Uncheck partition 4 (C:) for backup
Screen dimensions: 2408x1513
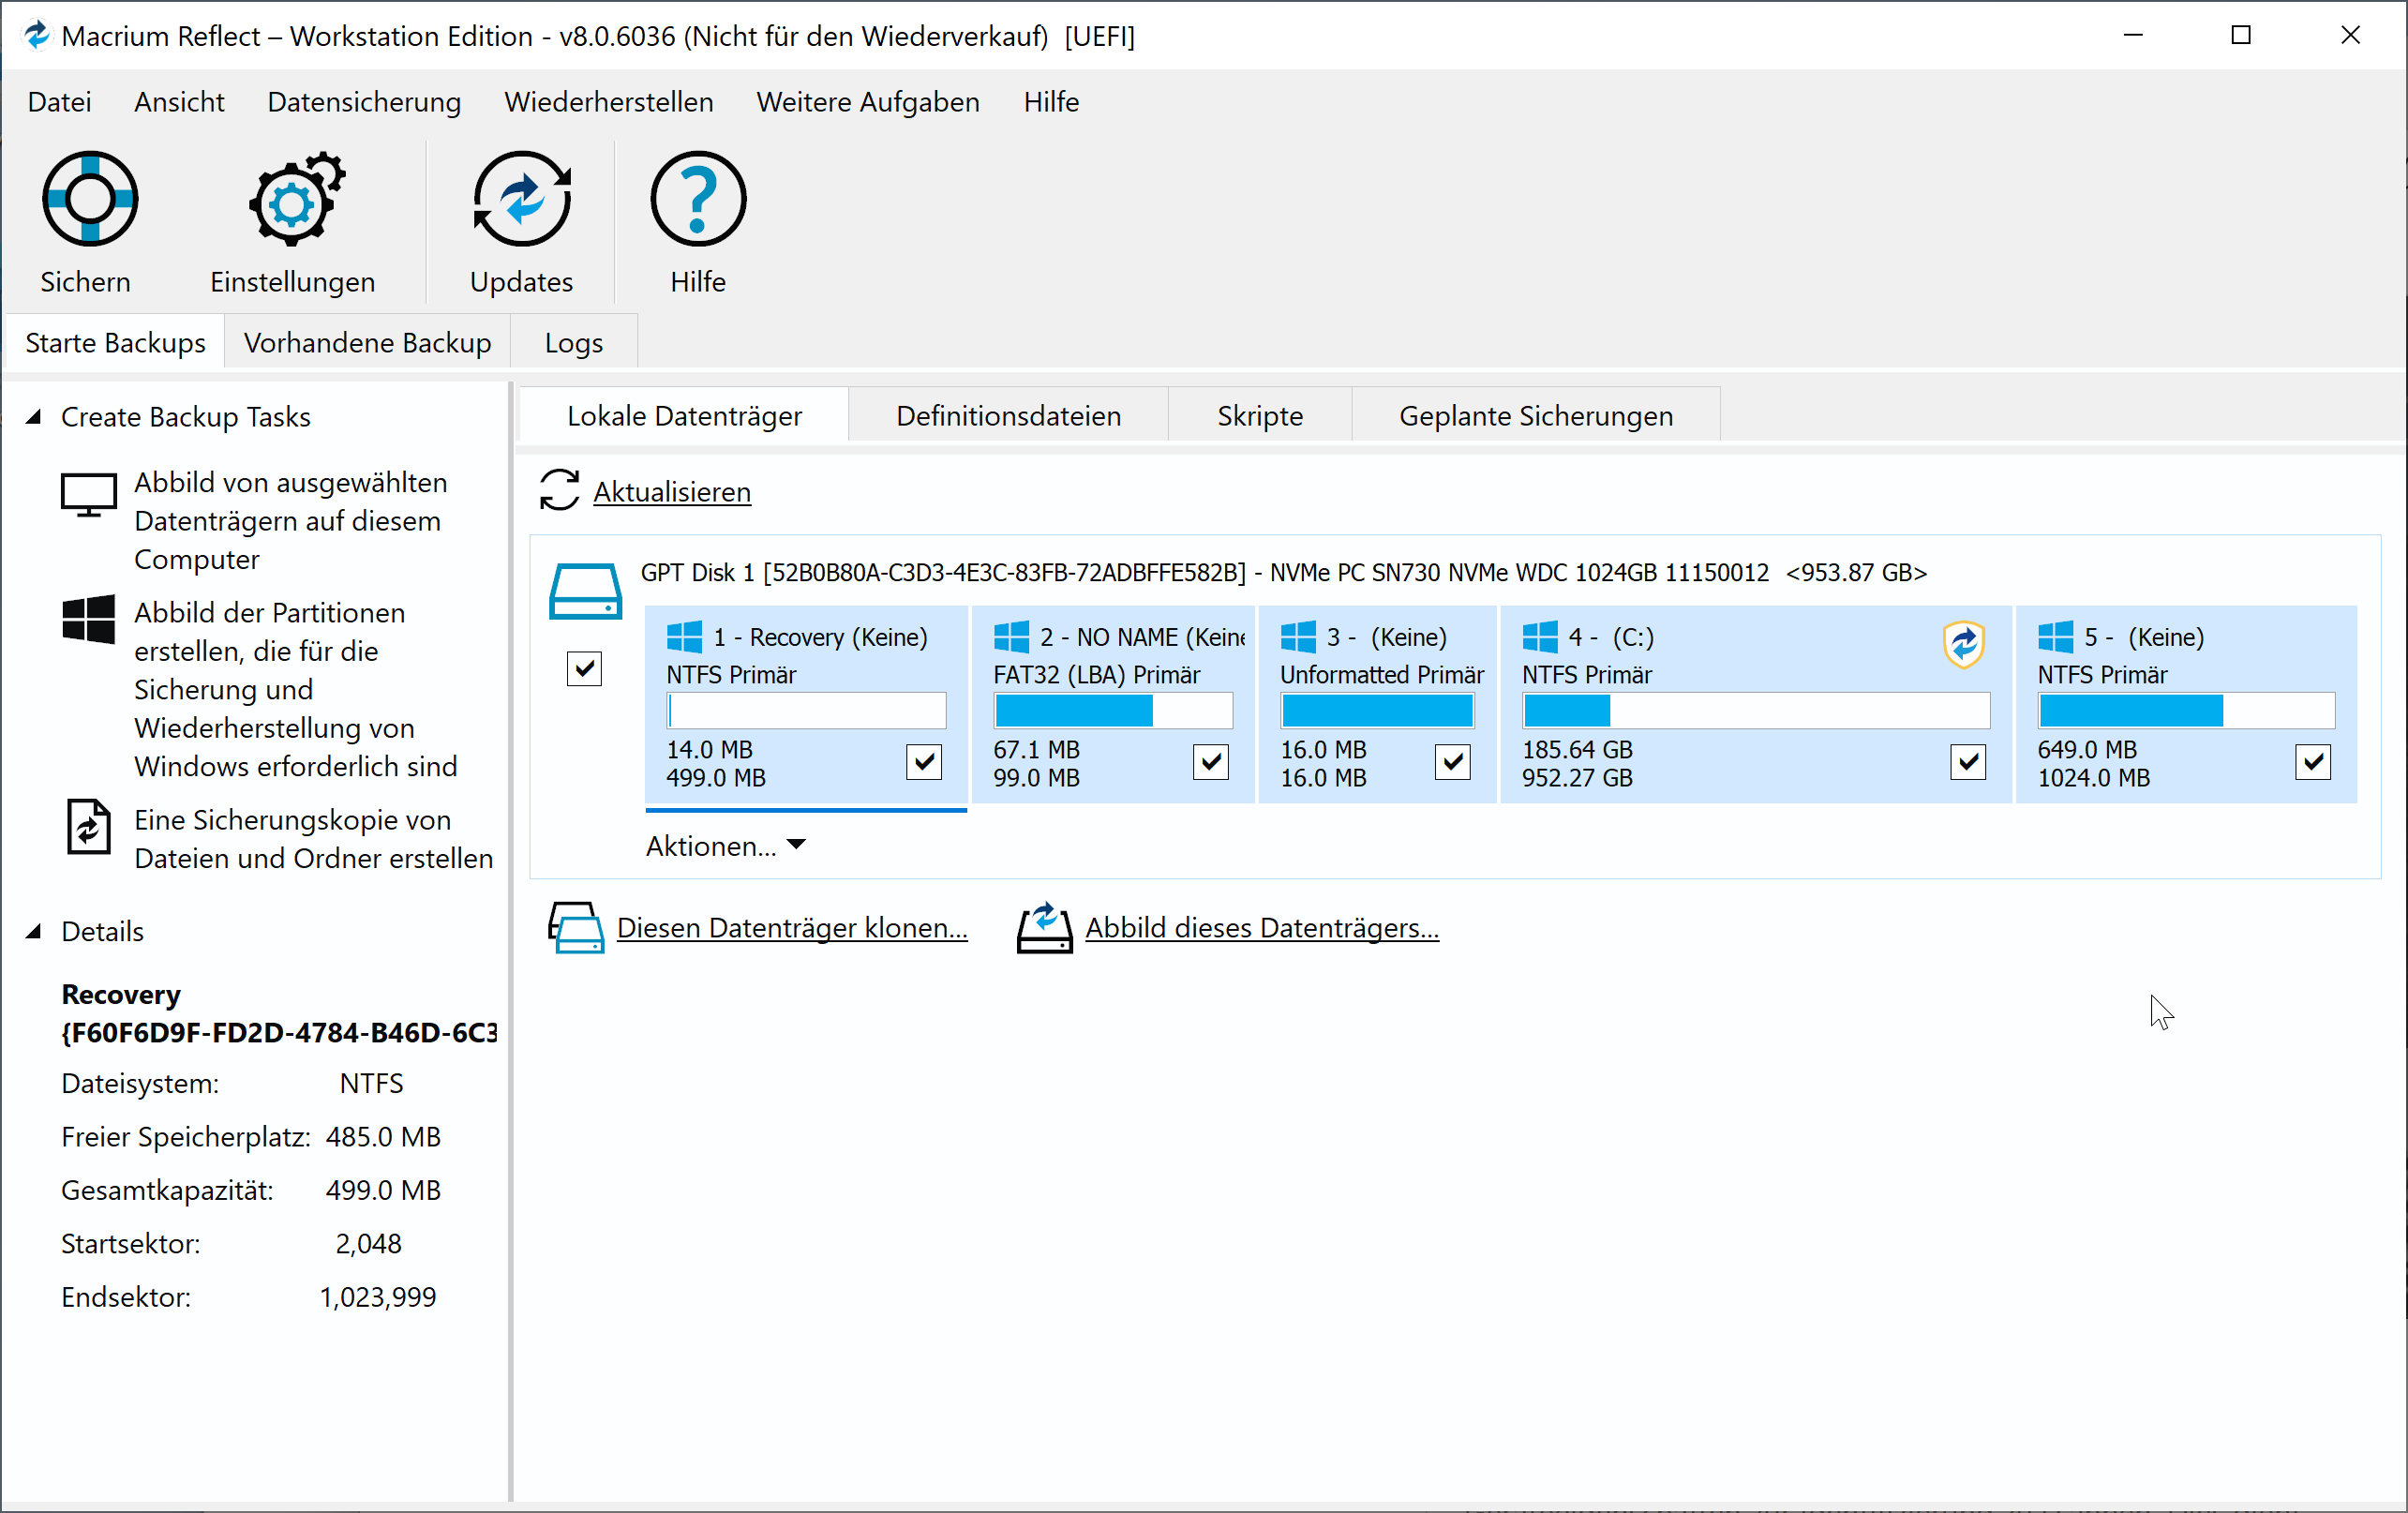(x=1967, y=762)
